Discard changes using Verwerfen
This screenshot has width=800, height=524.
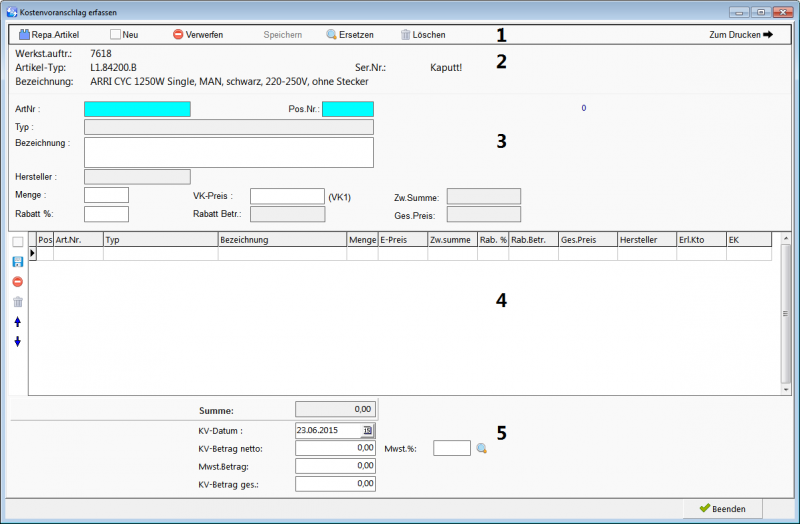tap(197, 34)
